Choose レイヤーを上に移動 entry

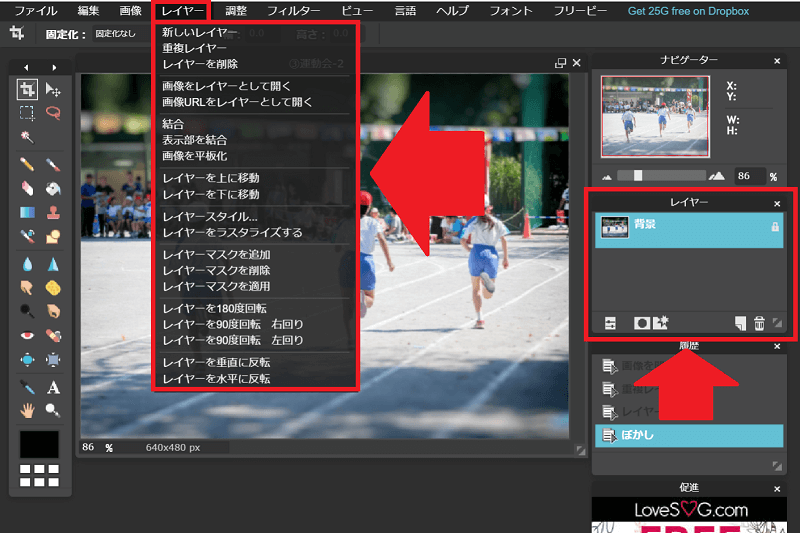coord(211,178)
